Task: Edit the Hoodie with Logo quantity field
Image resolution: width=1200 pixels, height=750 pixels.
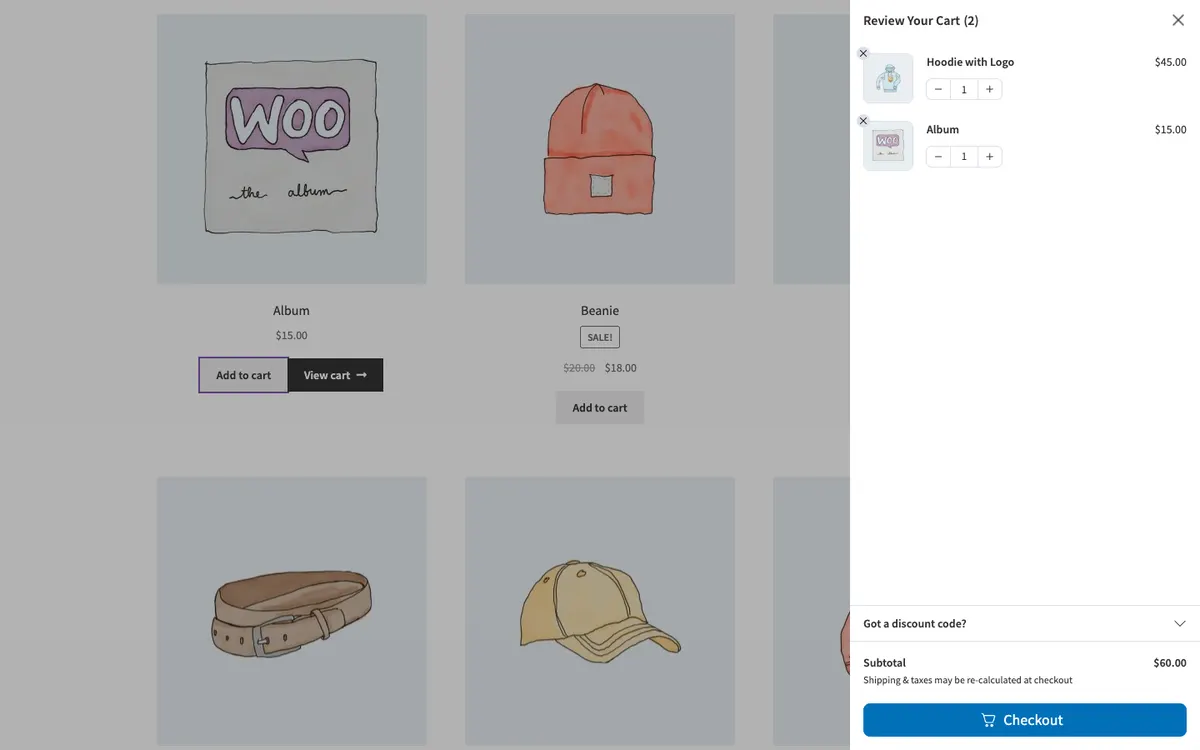Action: [964, 89]
